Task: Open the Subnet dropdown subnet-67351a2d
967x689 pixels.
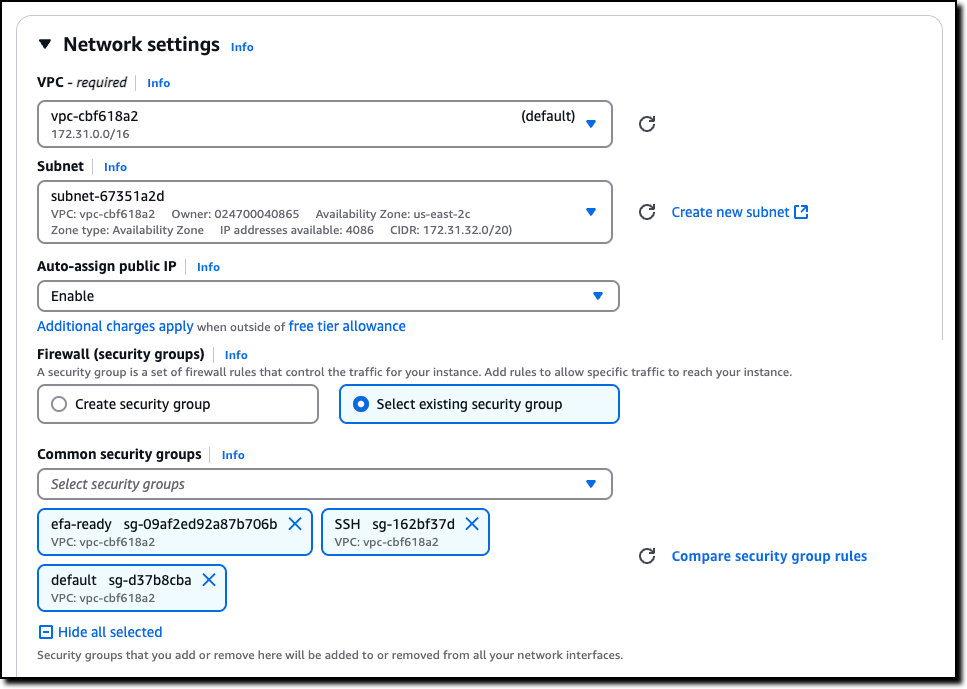Action: [324, 212]
